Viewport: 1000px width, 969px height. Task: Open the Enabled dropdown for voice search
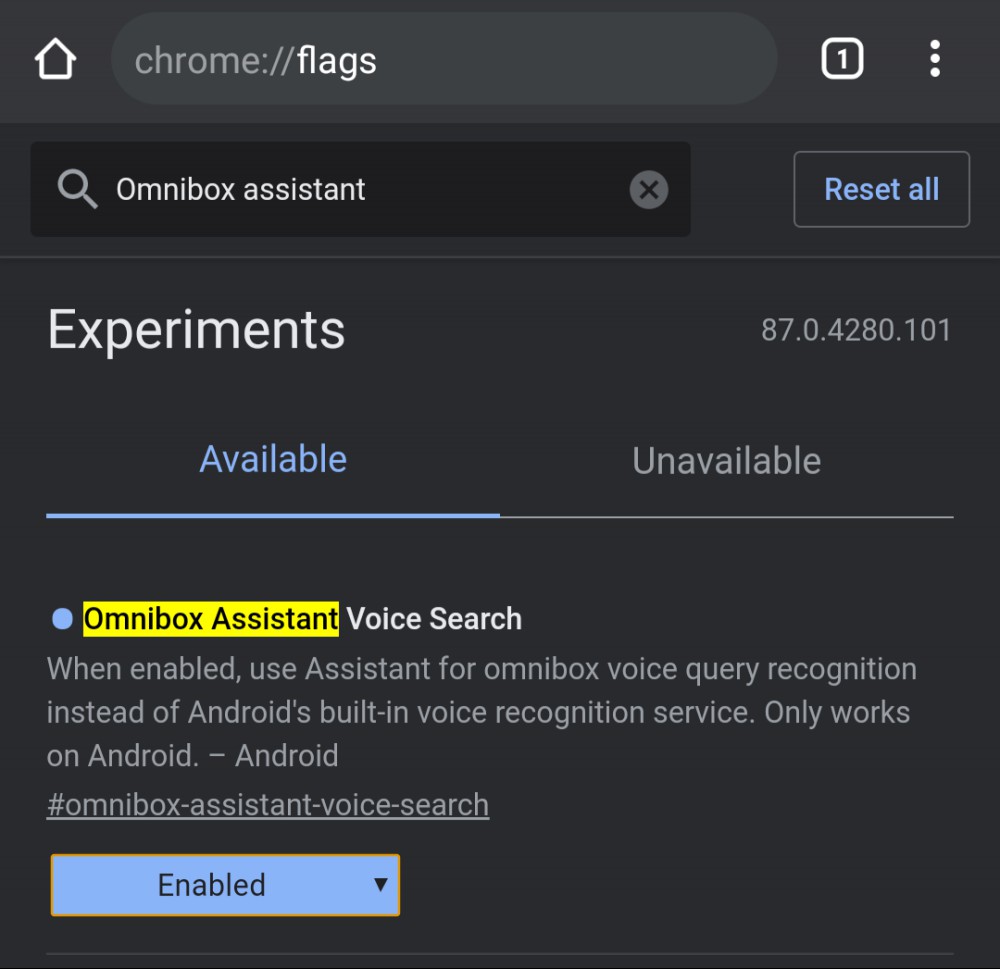[225, 885]
